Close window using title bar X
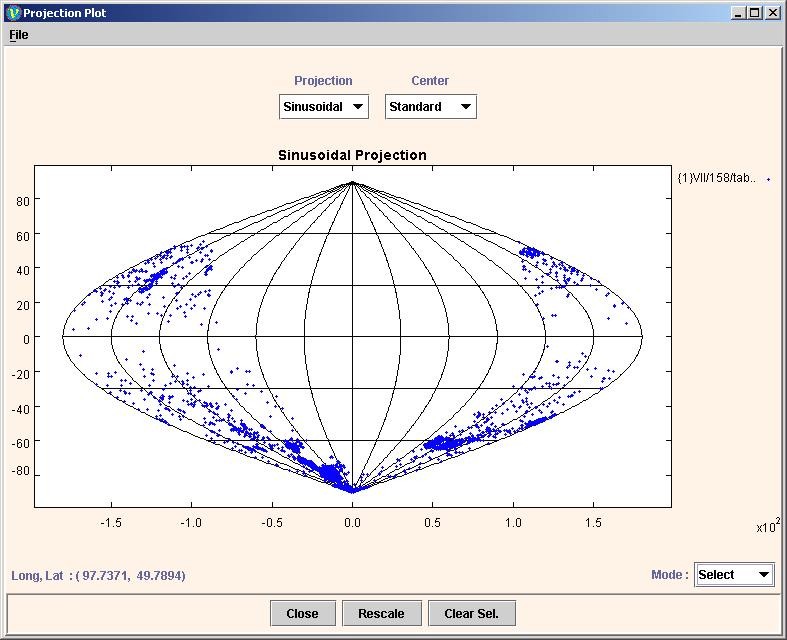787x640 pixels. pyautogui.click(x=772, y=13)
